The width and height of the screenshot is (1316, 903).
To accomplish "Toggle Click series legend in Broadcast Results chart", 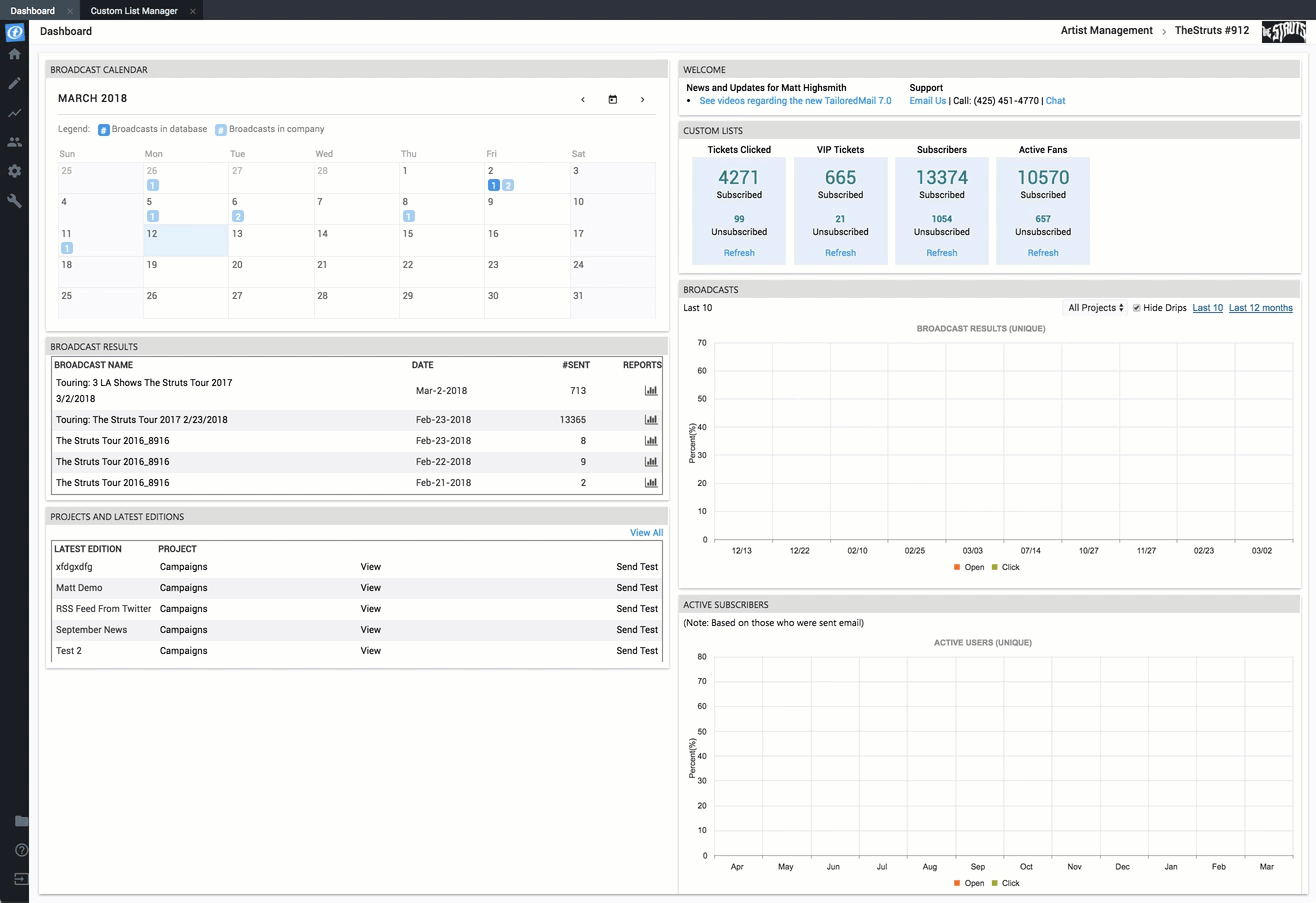I will 1005,567.
